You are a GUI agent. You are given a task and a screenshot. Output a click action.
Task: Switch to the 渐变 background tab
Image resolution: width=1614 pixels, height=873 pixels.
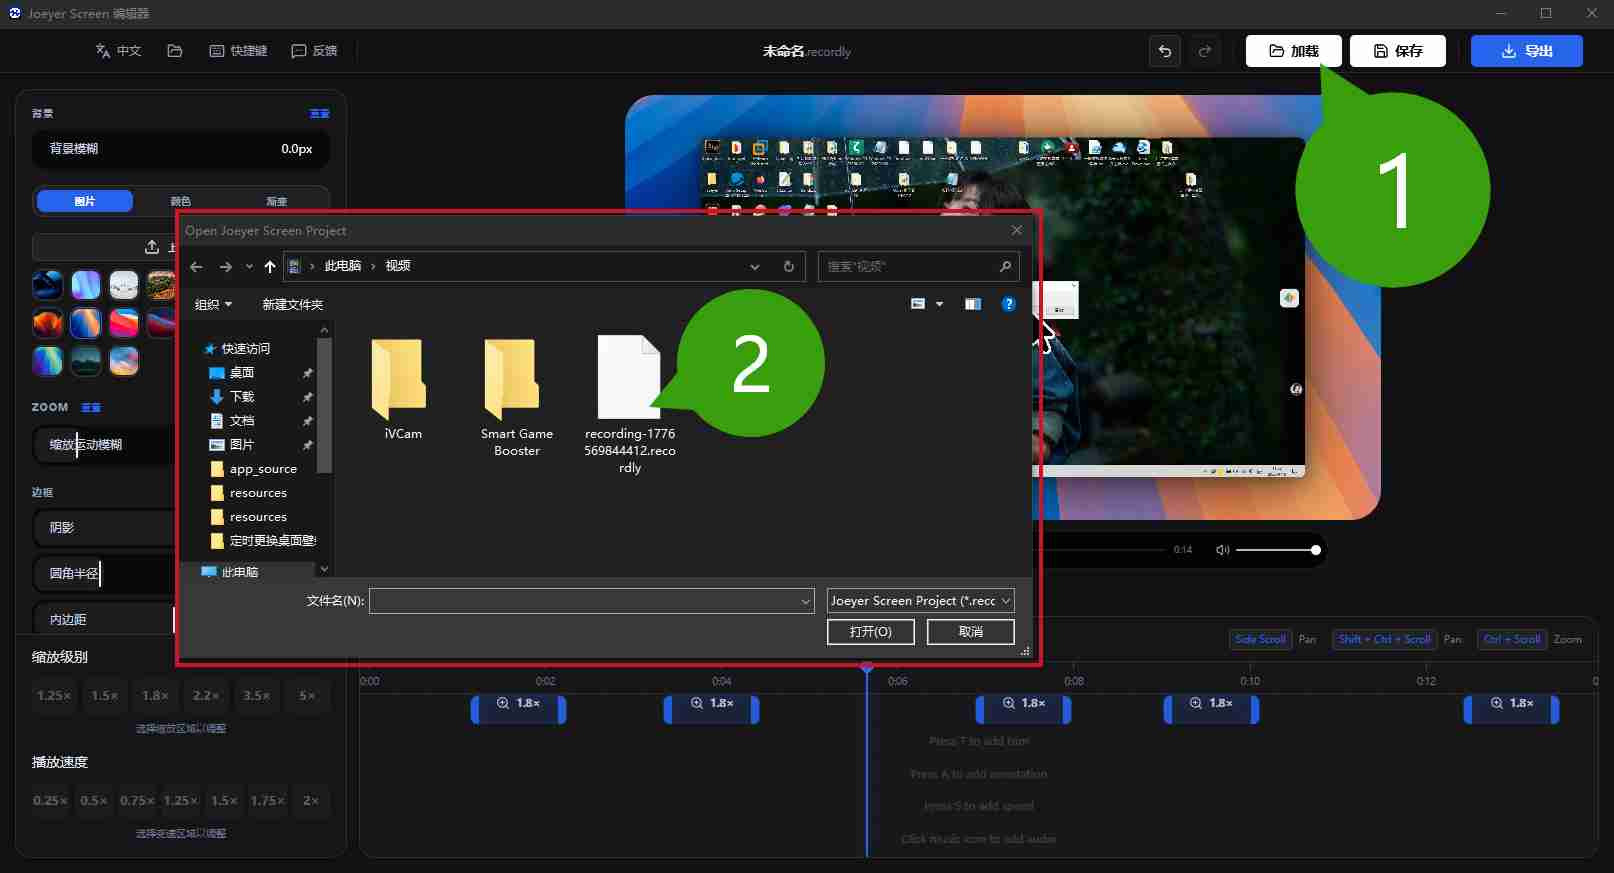[277, 201]
